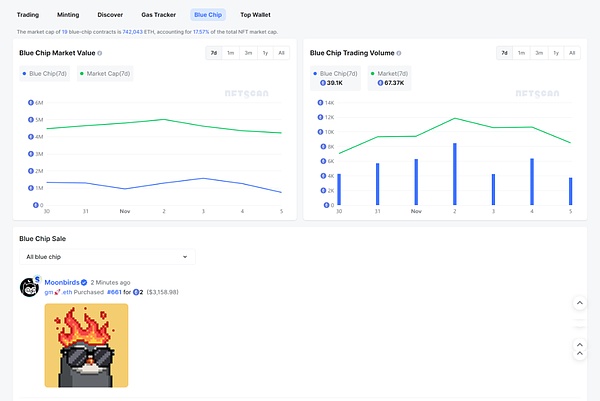The height and width of the screenshot is (401, 600).
Task: Open the flaming Moonbird NFT thumbnail
Action: coord(86,345)
